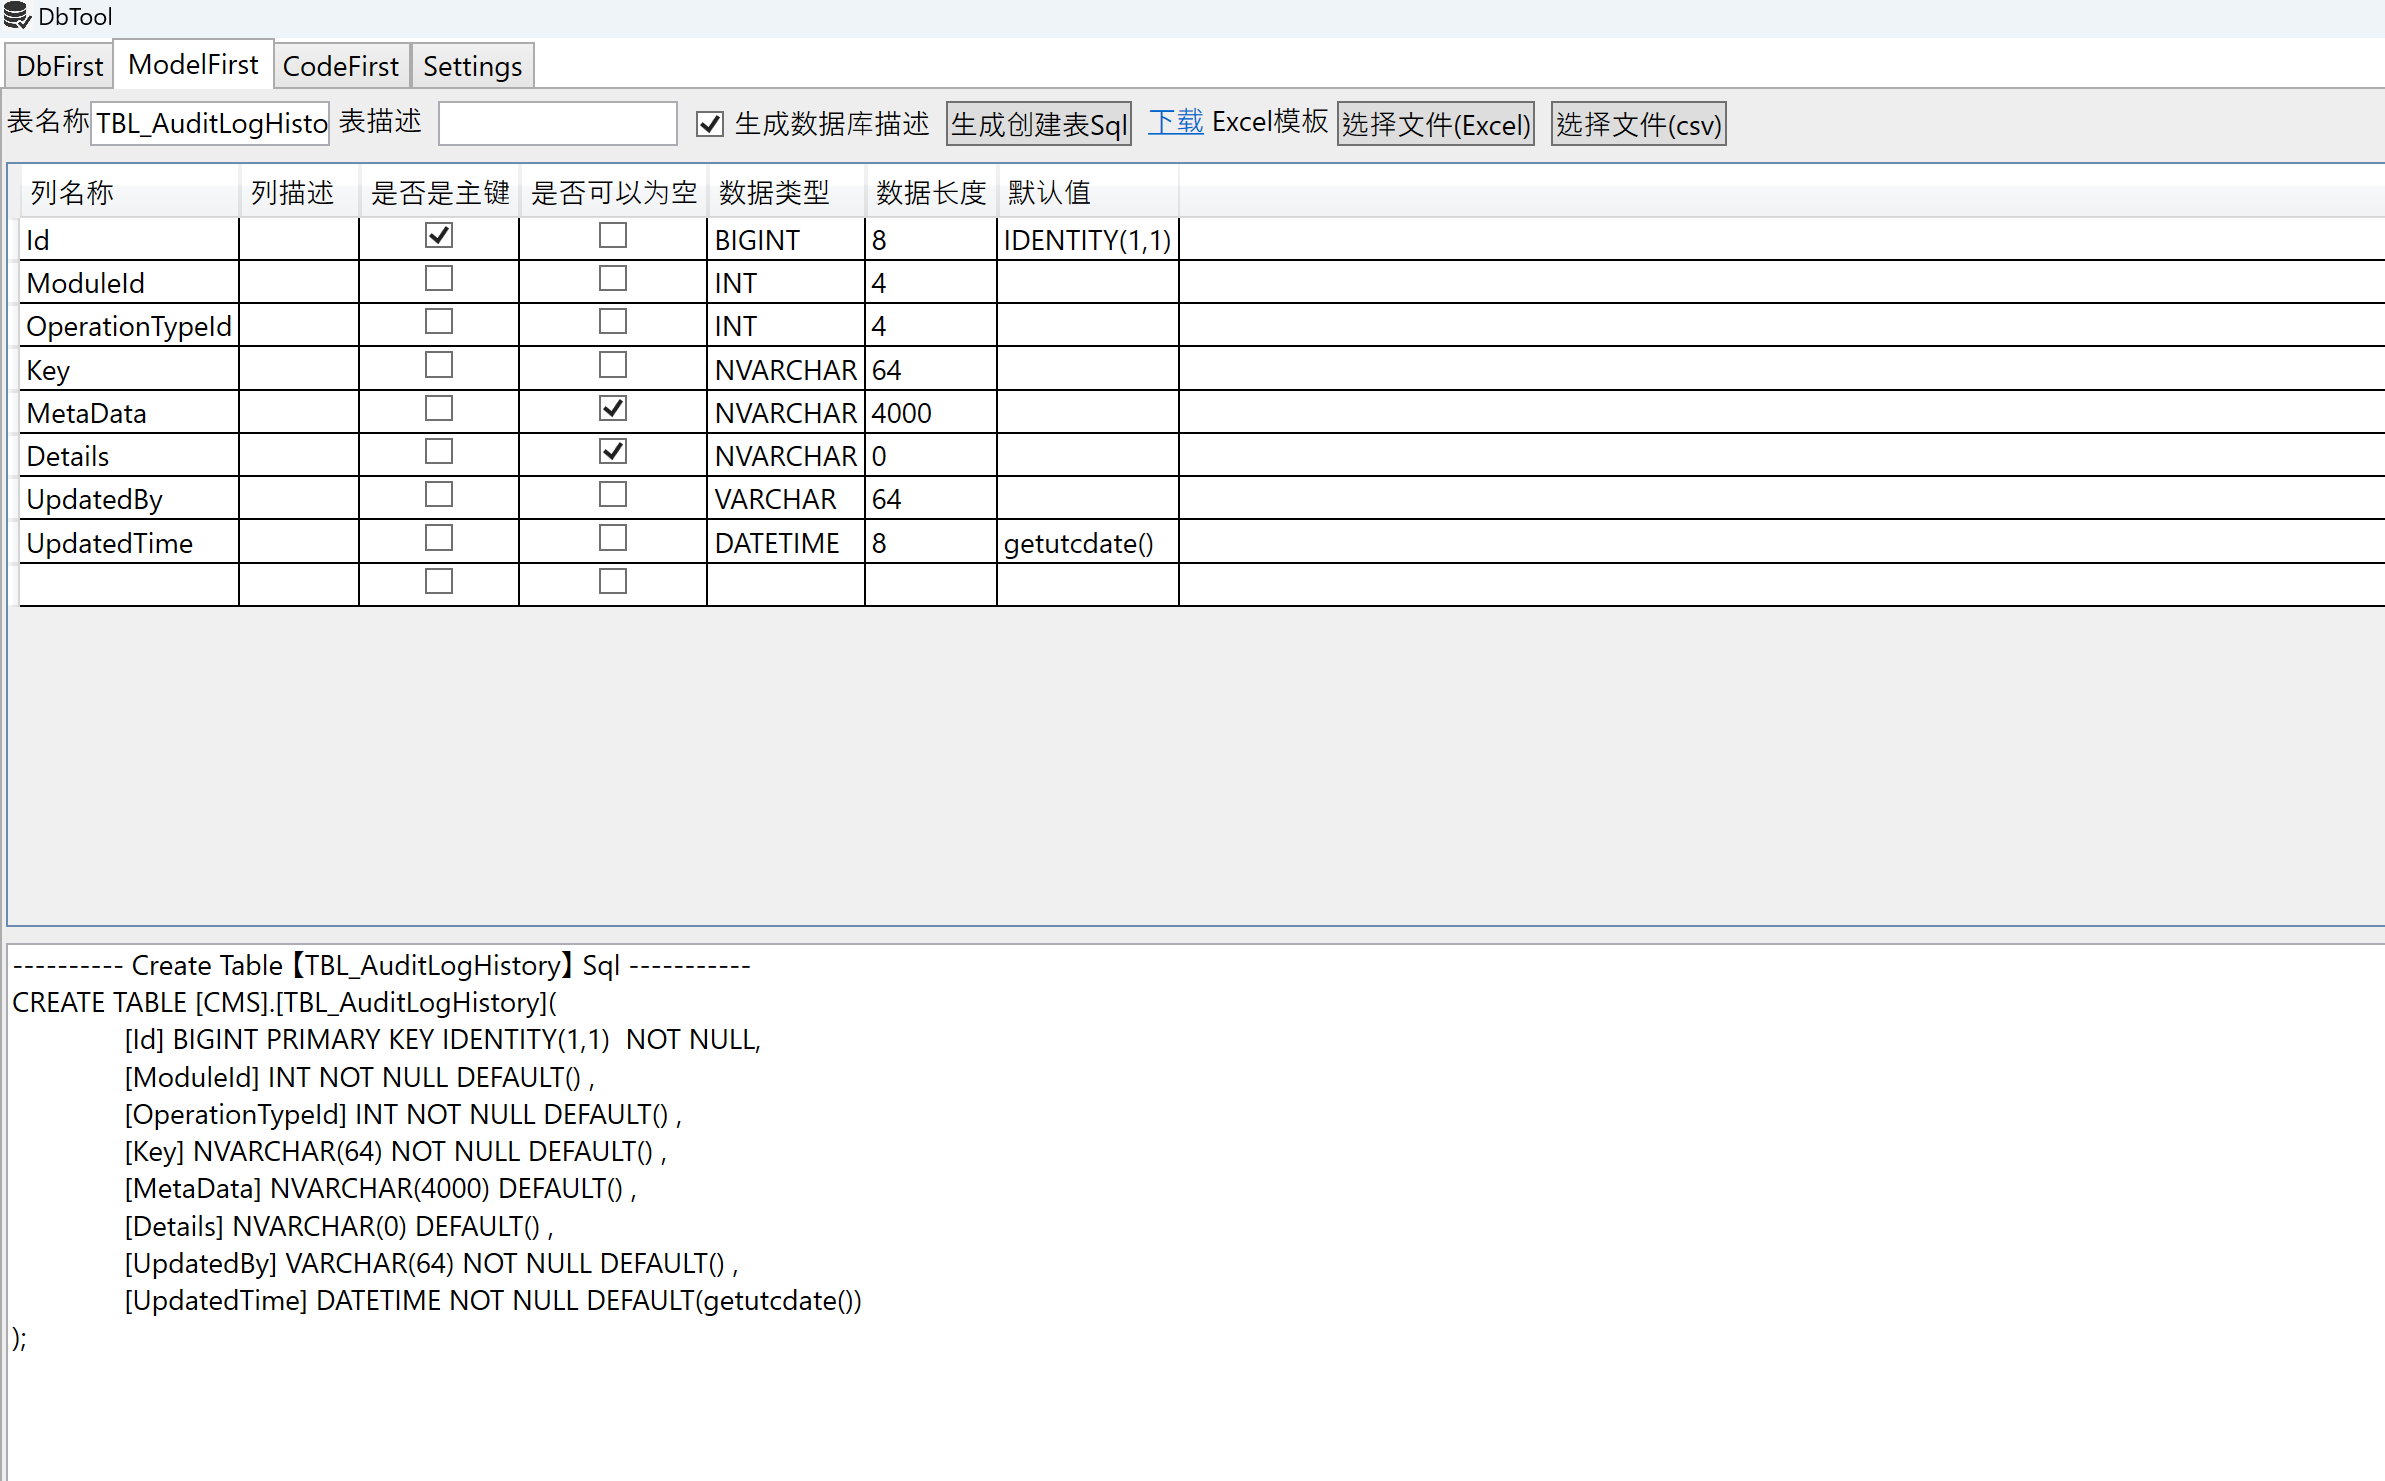Switch to the DbFirst tab
Image resolution: width=2385 pixels, height=1481 pixels.
coord(59,66)
